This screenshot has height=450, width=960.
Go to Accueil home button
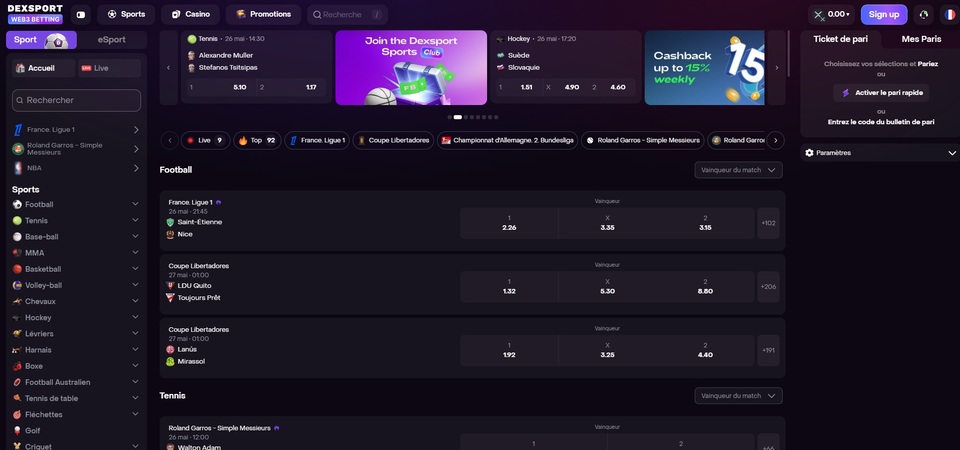point(43,68)
